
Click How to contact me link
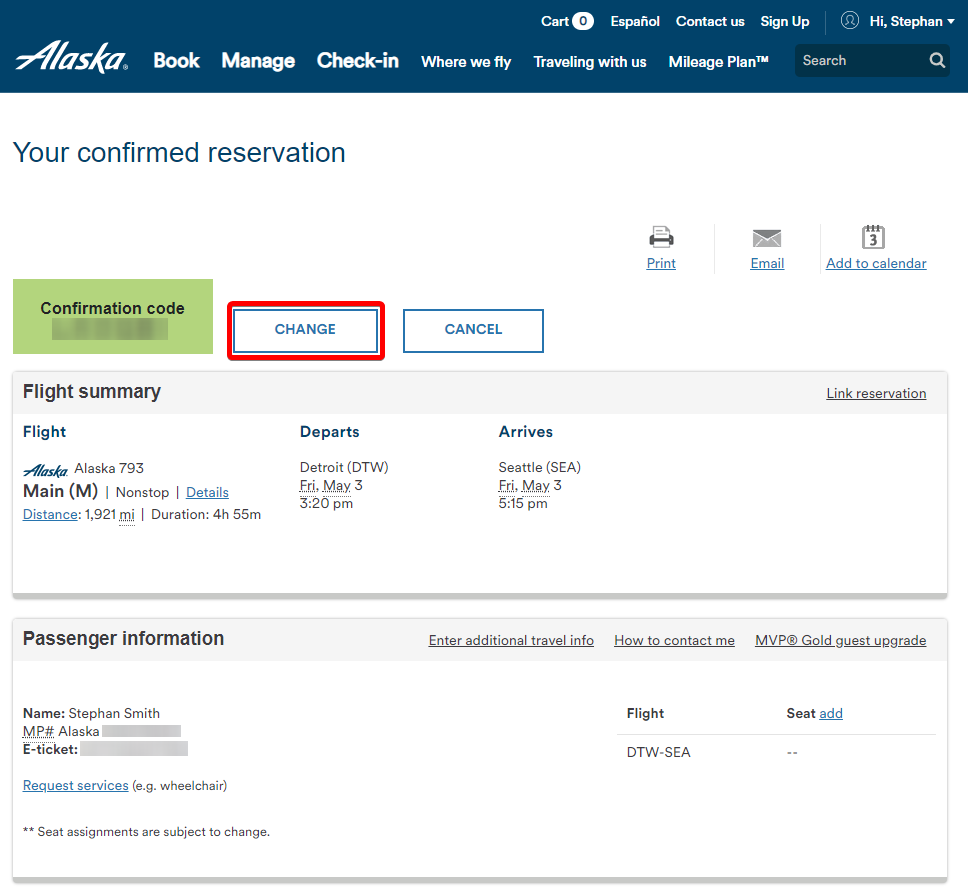(674, 641)
